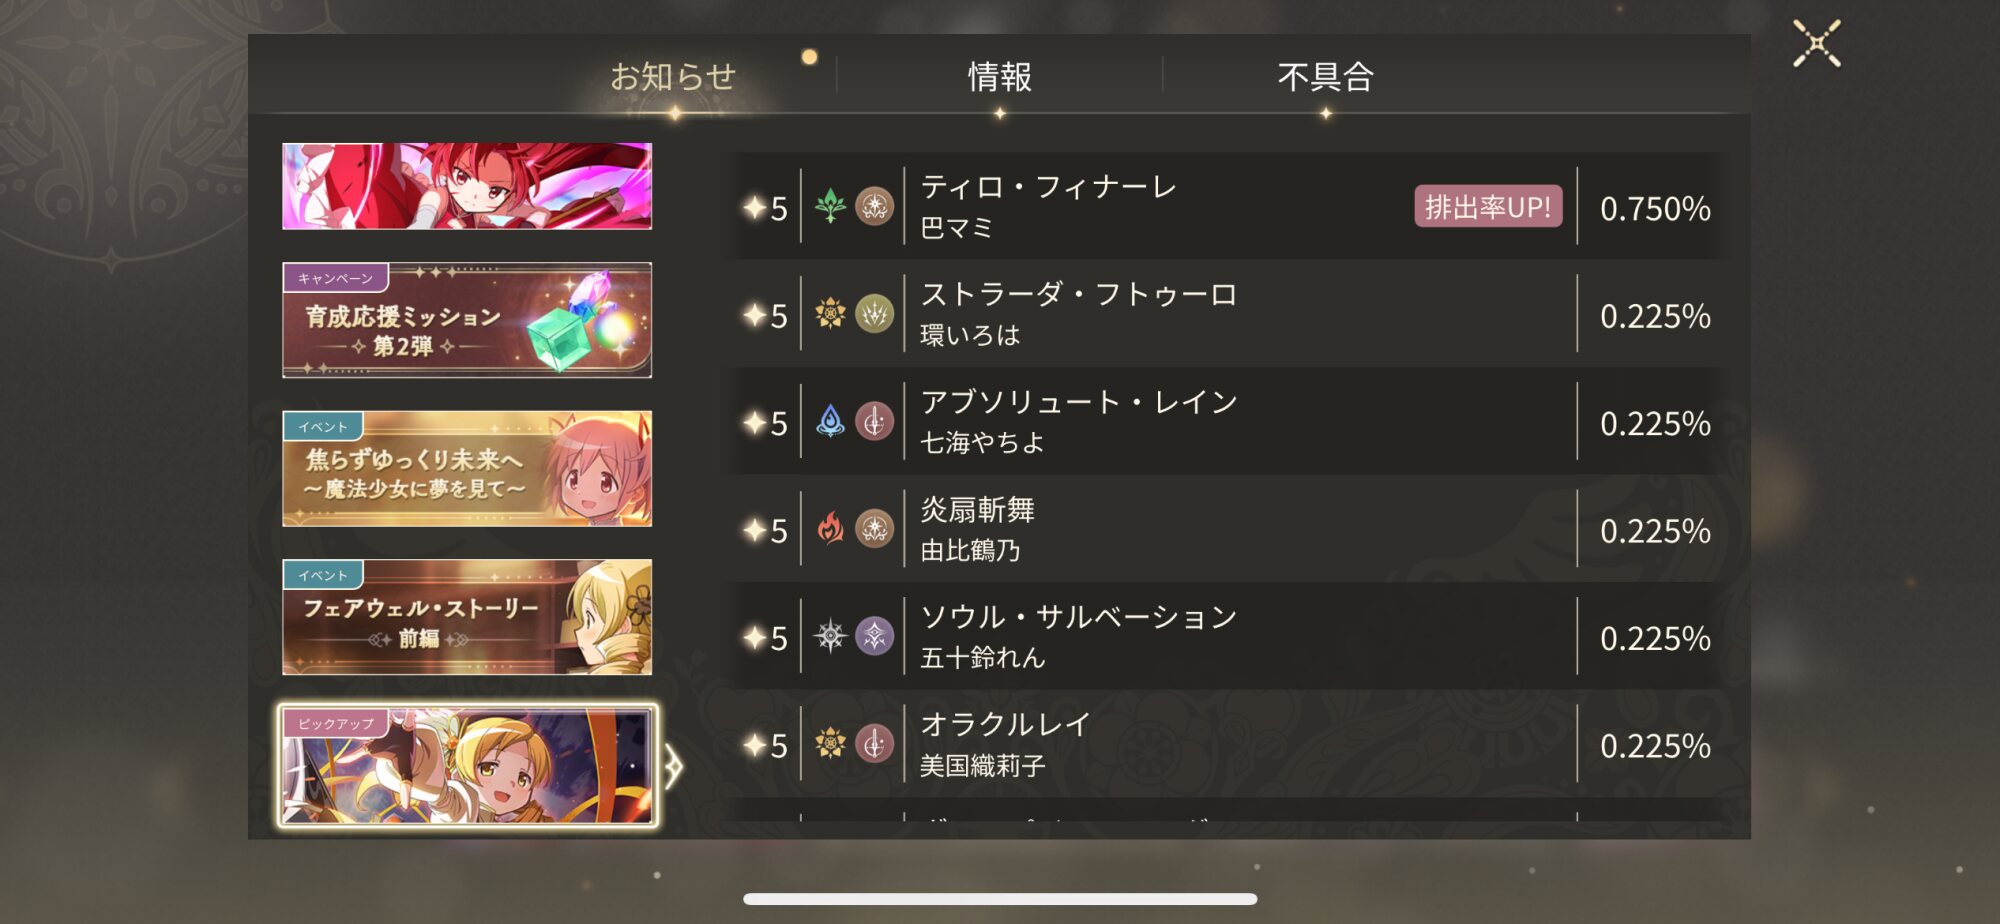The width and height of the screenshot is (2000, 924).
Task: Click the role icon beside 巴マミ row
Action: [875, 206]
